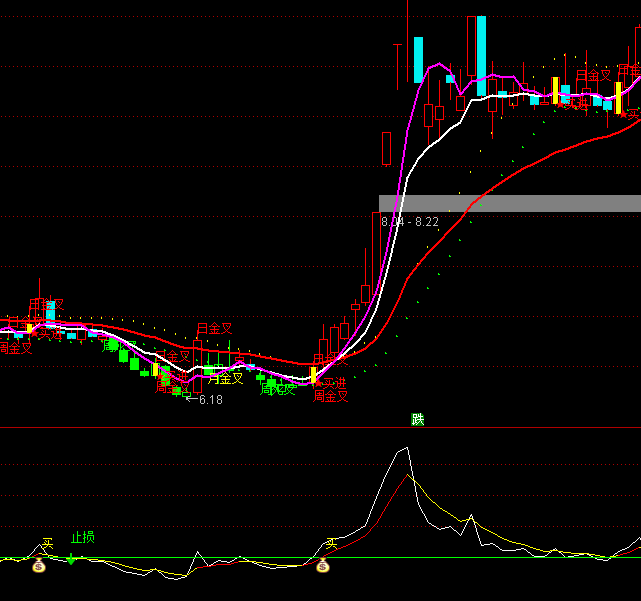The width and height of the screenshot is (641, 601).
Task: Select the 8.04 - 8.22 gap range label
Action: point(410,222)
